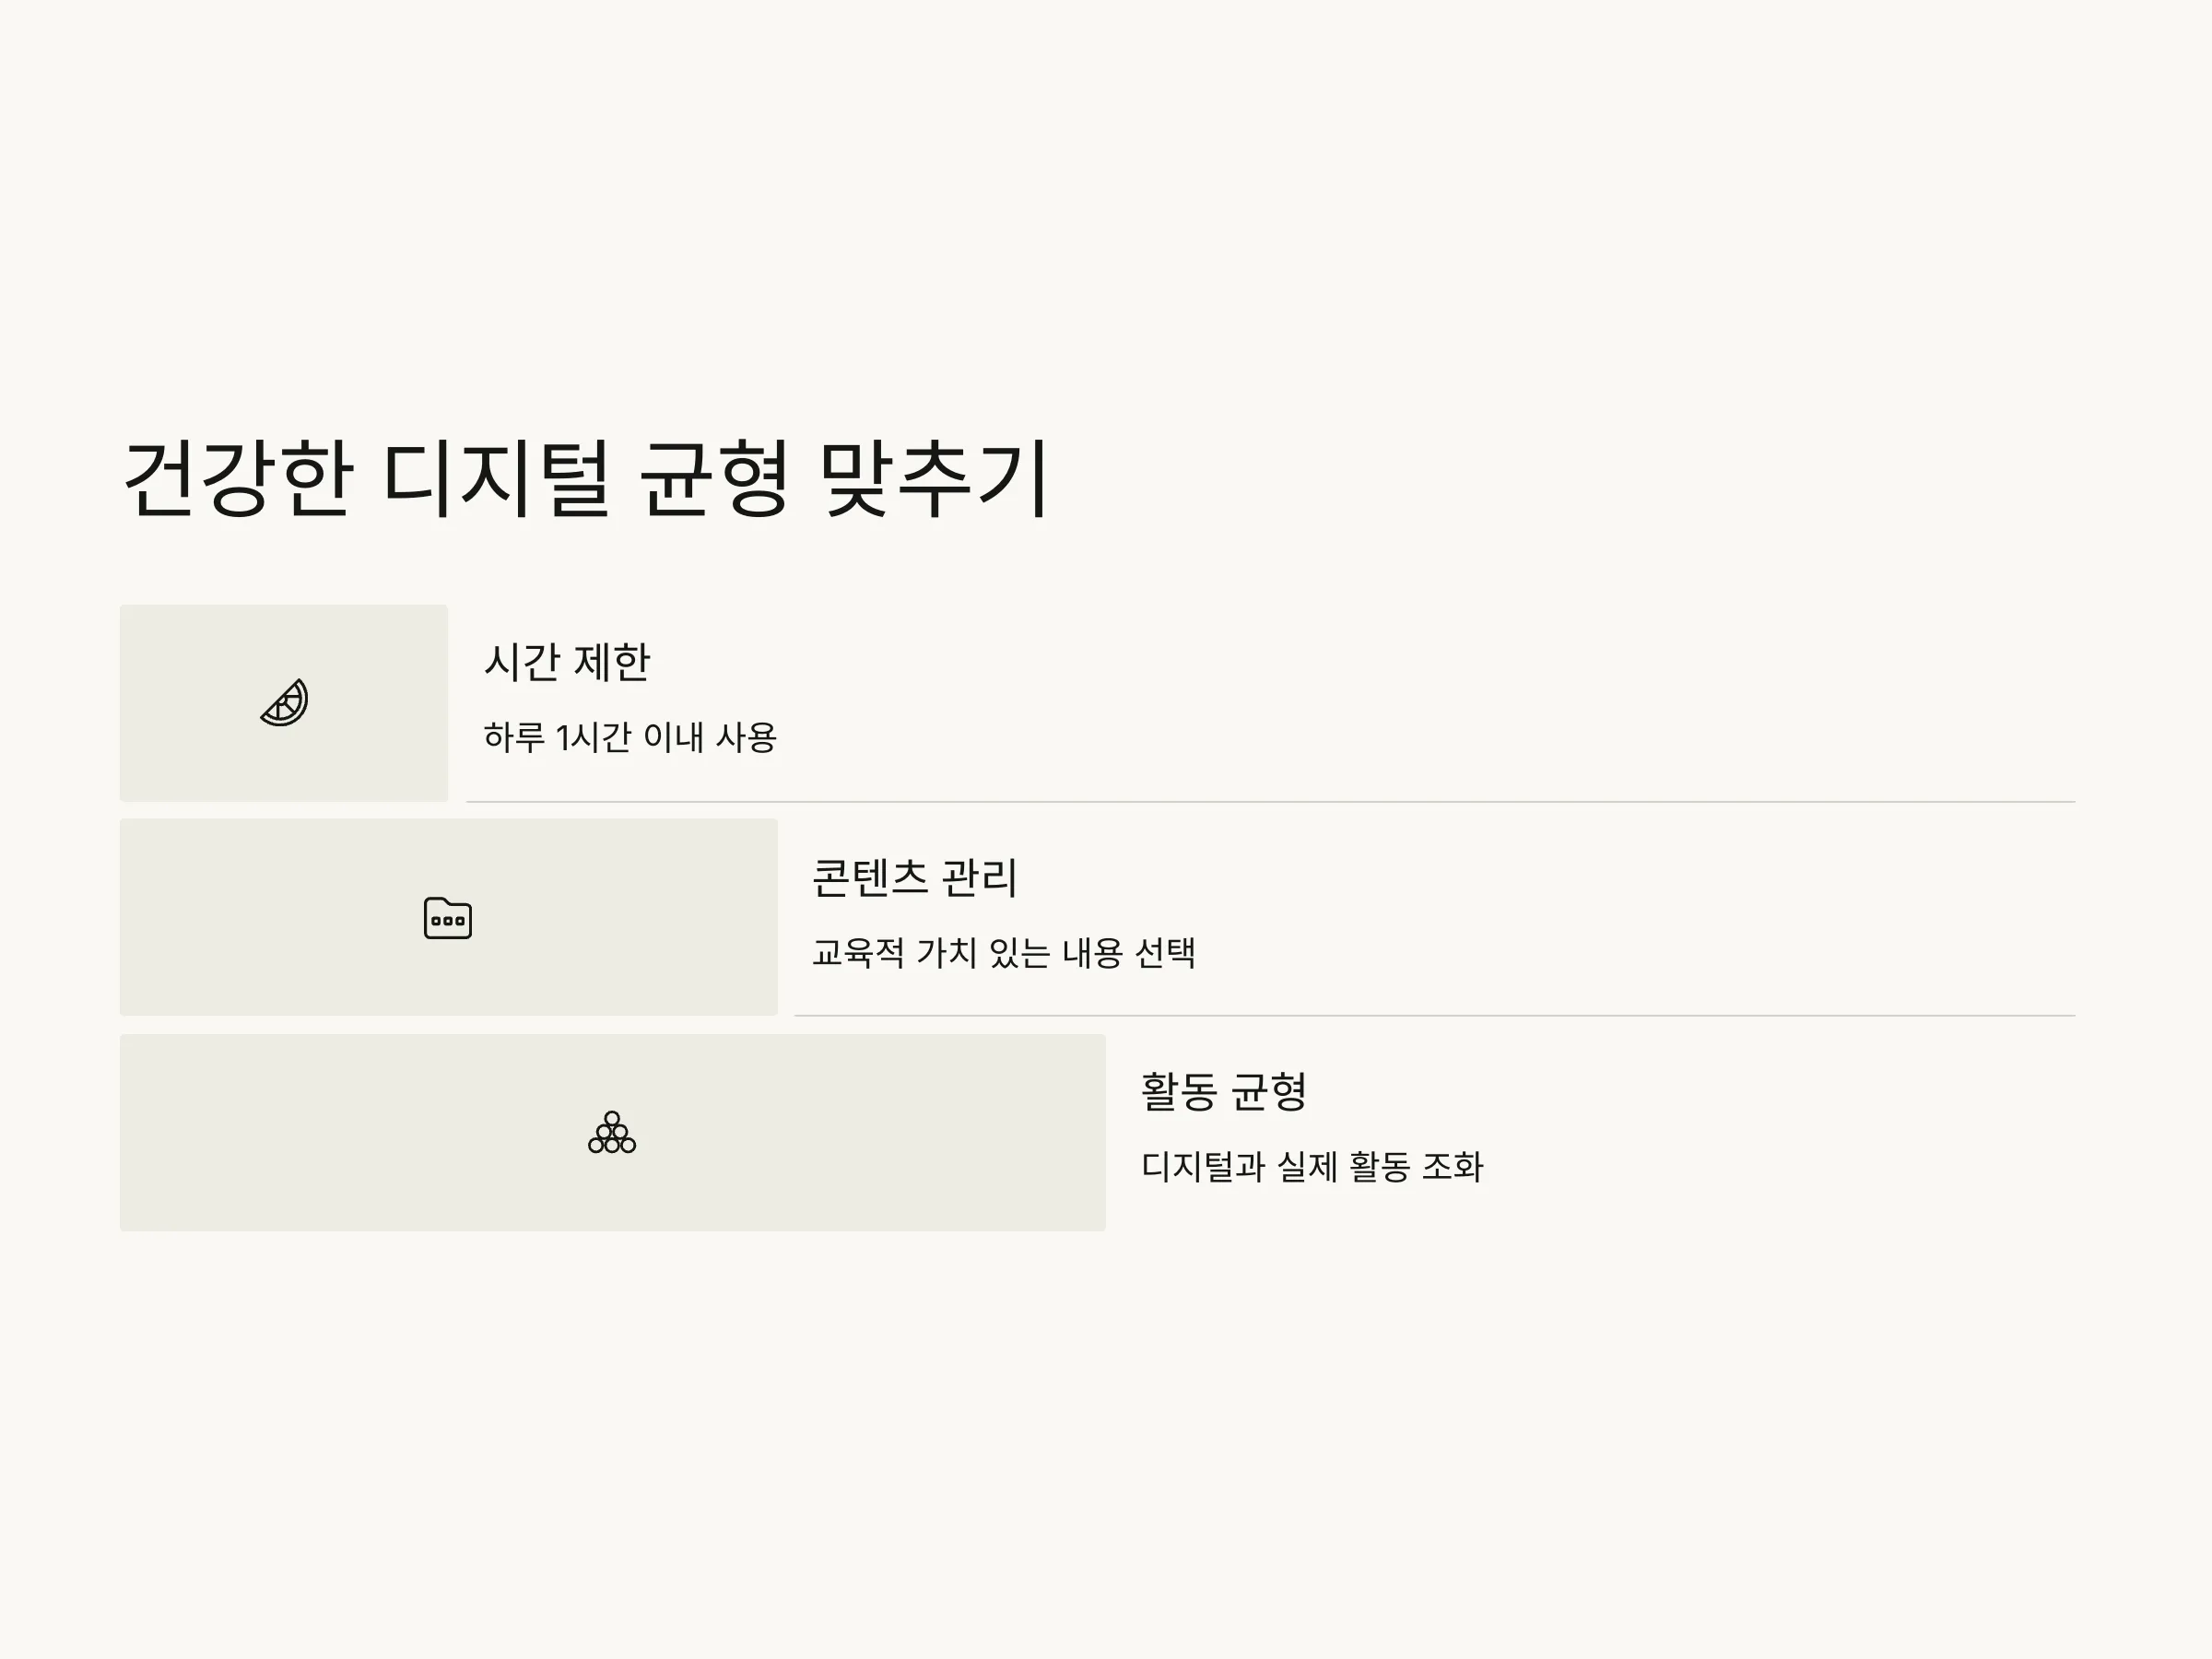Viewport: 2212px width, 1659px height.
Task: Click the blank slide area above the title
Action: tap(1106, 200)
